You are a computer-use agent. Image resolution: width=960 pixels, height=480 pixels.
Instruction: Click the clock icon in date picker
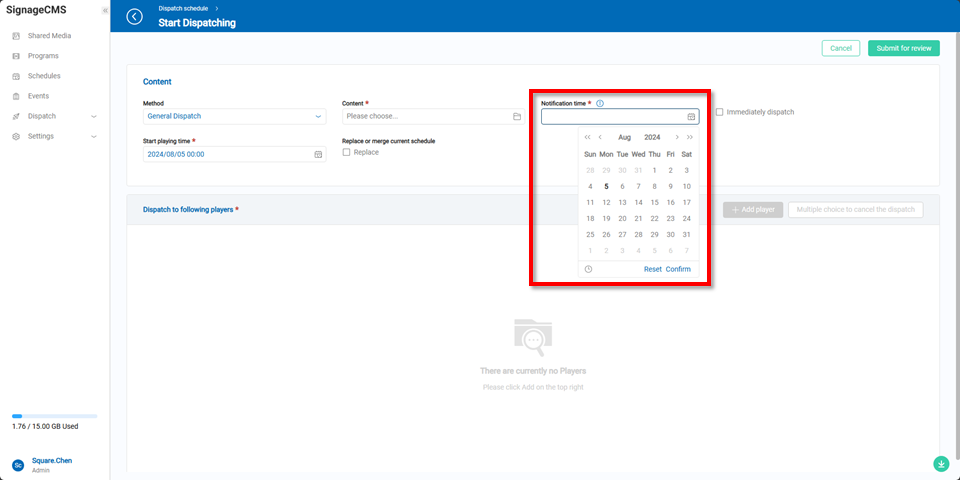point(588,269)
